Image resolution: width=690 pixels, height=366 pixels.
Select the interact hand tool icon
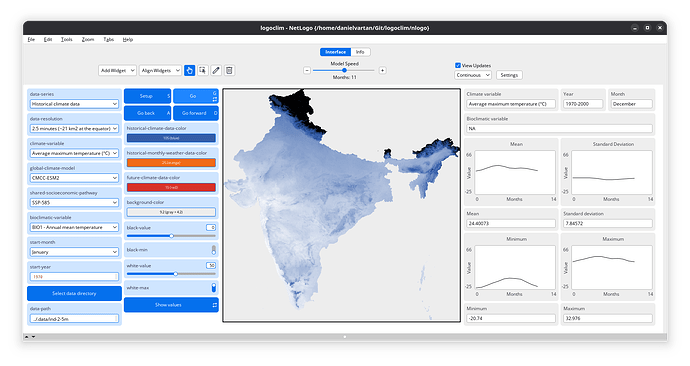(x=189, y=70)
